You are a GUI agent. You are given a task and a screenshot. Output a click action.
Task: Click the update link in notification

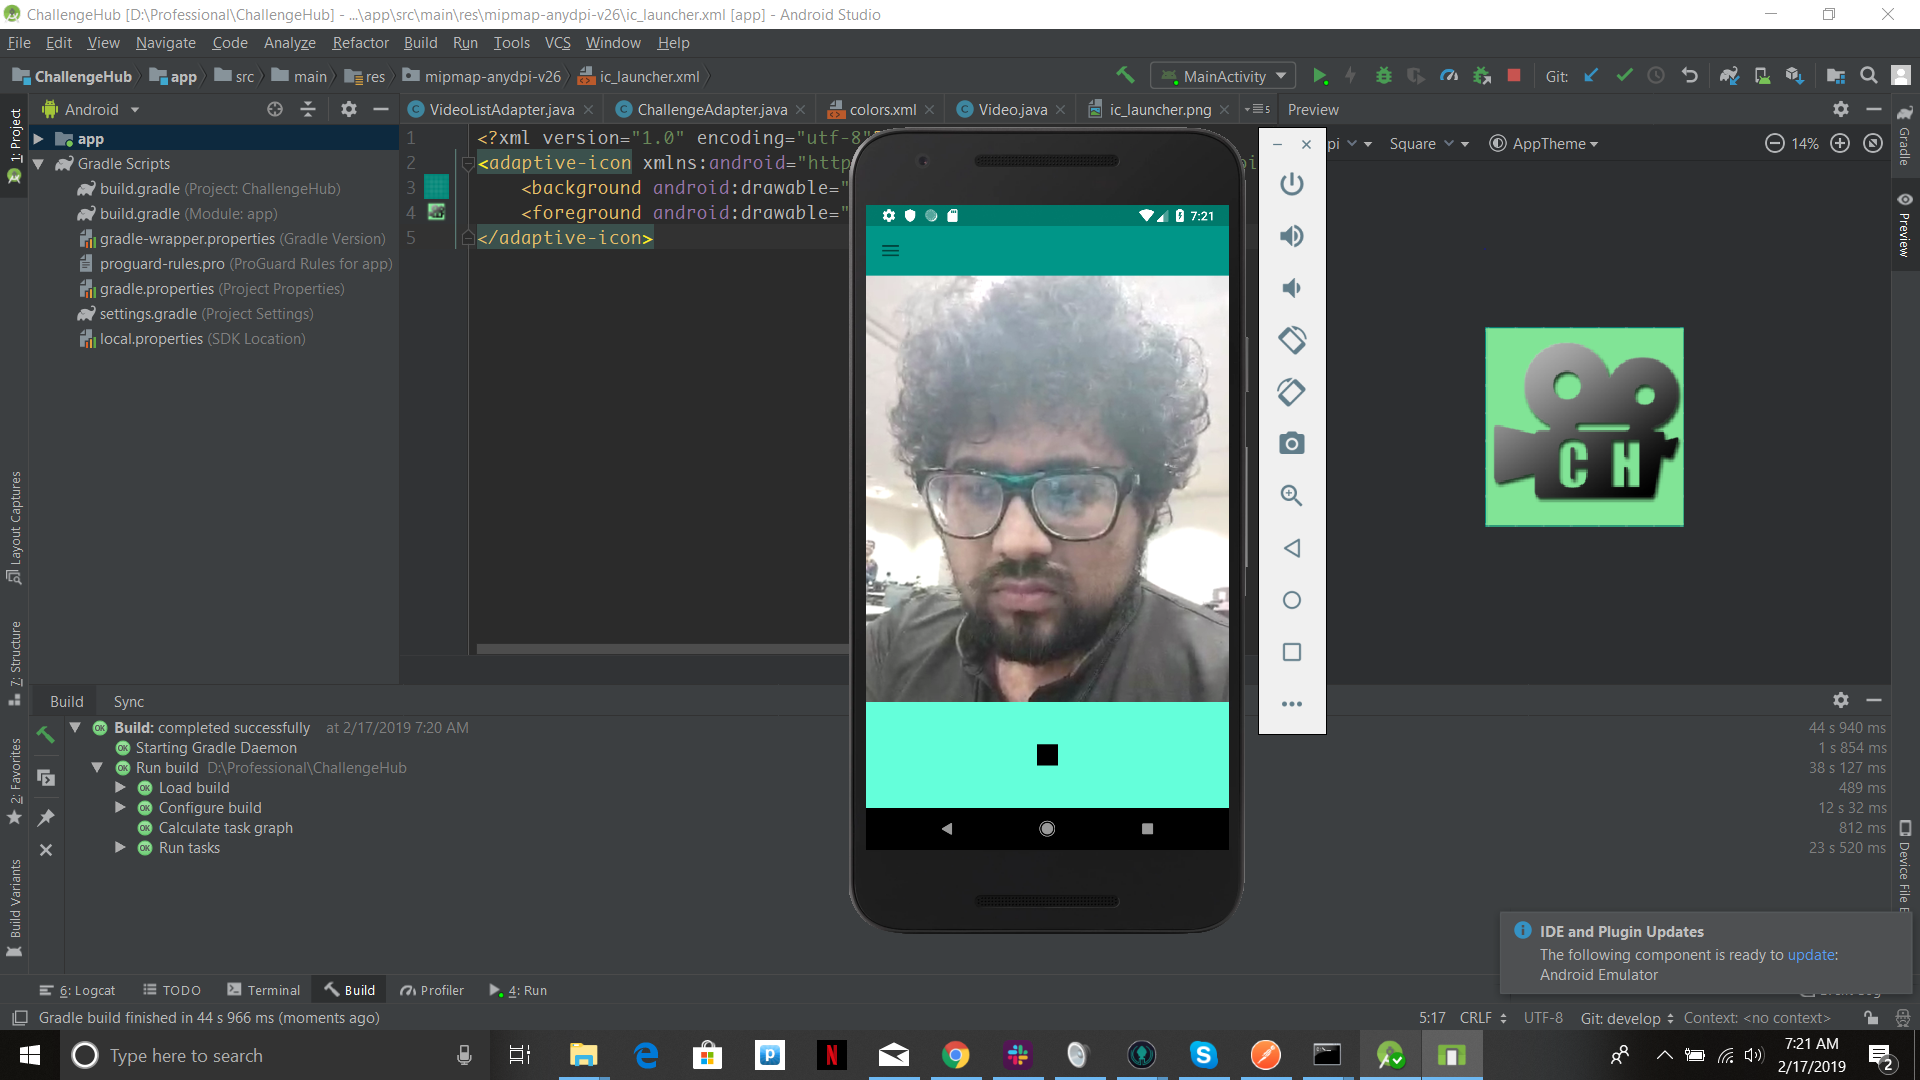pyautogui.click(x=1811, y=955)
